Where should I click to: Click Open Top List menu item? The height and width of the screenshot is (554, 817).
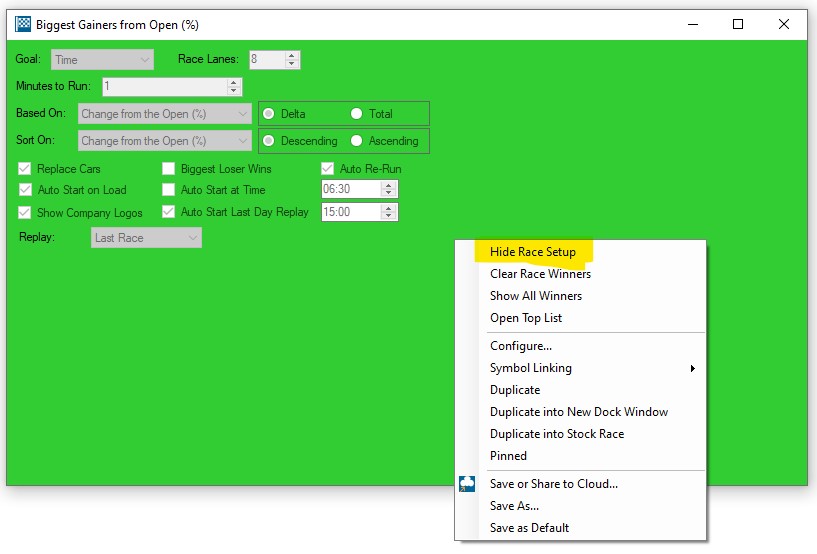tap(526, 318)
